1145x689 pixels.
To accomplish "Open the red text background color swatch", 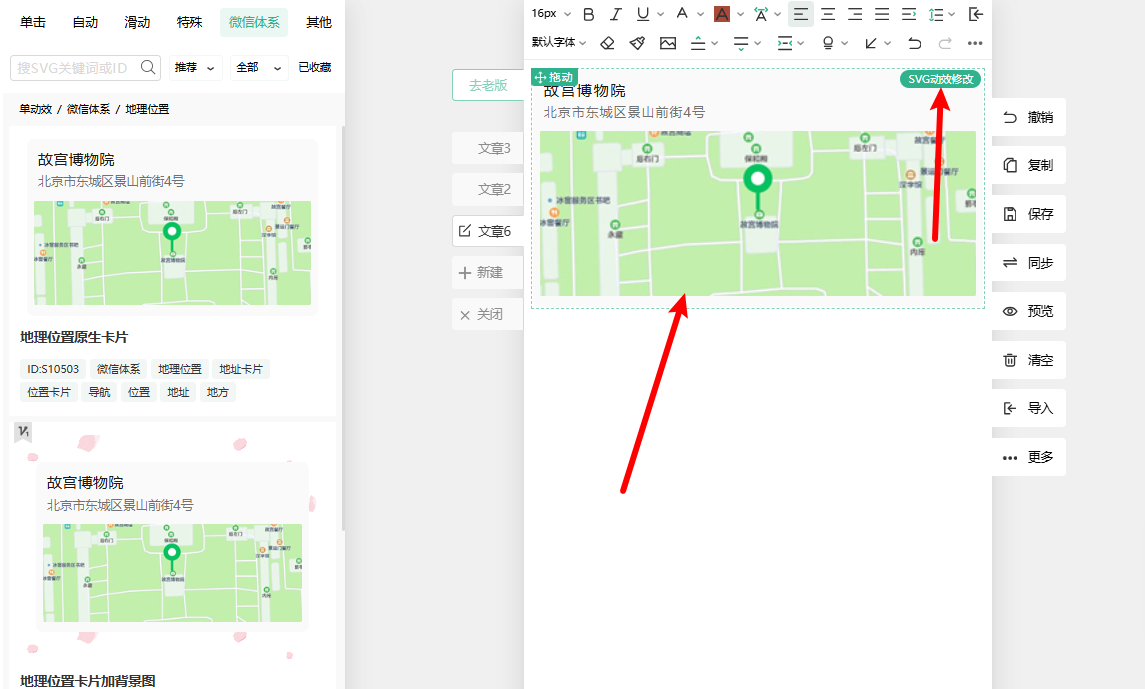I will 722,14.
